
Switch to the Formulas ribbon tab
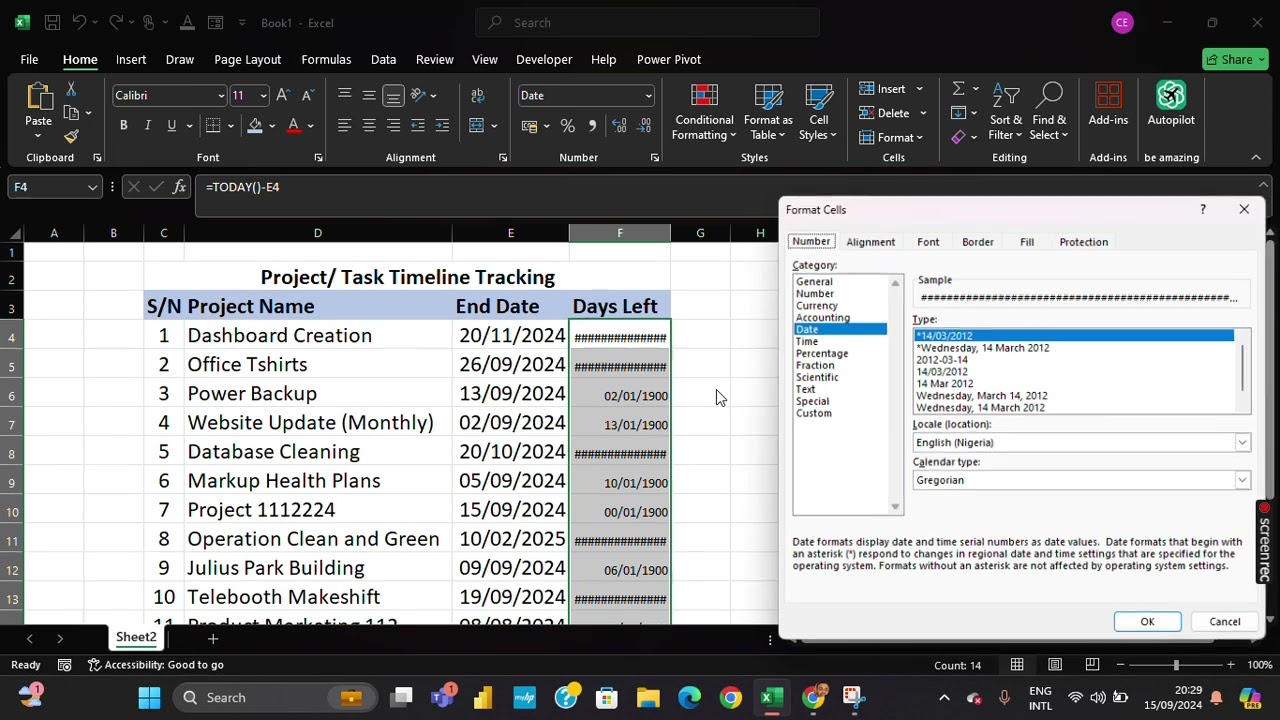coord(326,59)
